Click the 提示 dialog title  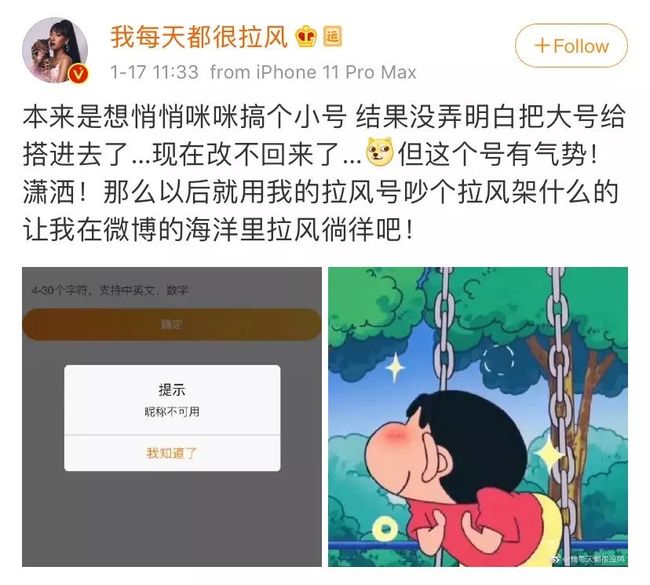(x=172, y=390)
